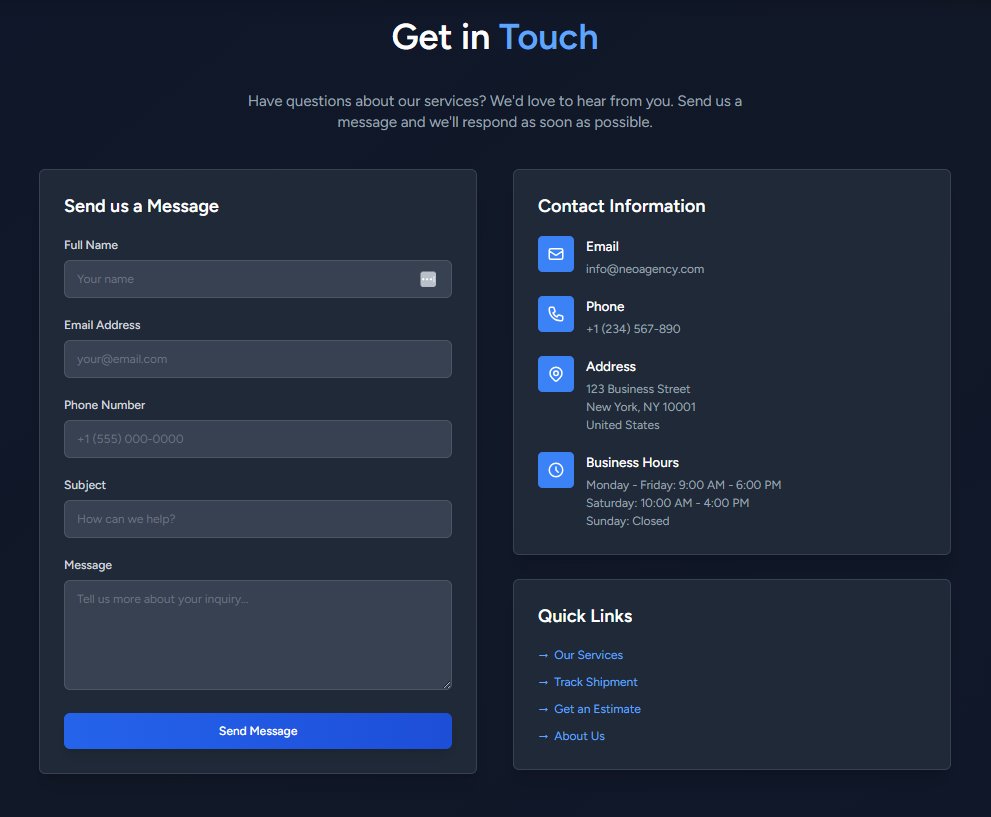
Task: Open the Get an Estimate link
Action: tap(597, 710)
